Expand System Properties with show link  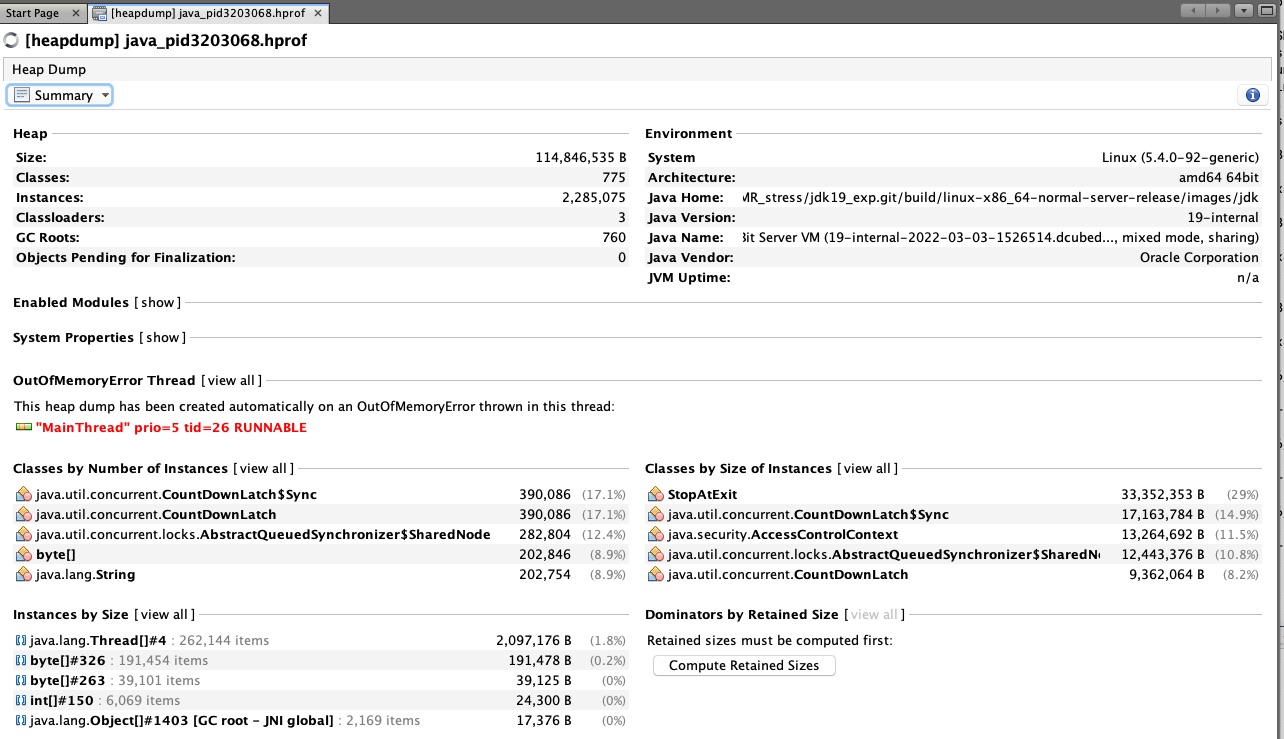(162, 337)
